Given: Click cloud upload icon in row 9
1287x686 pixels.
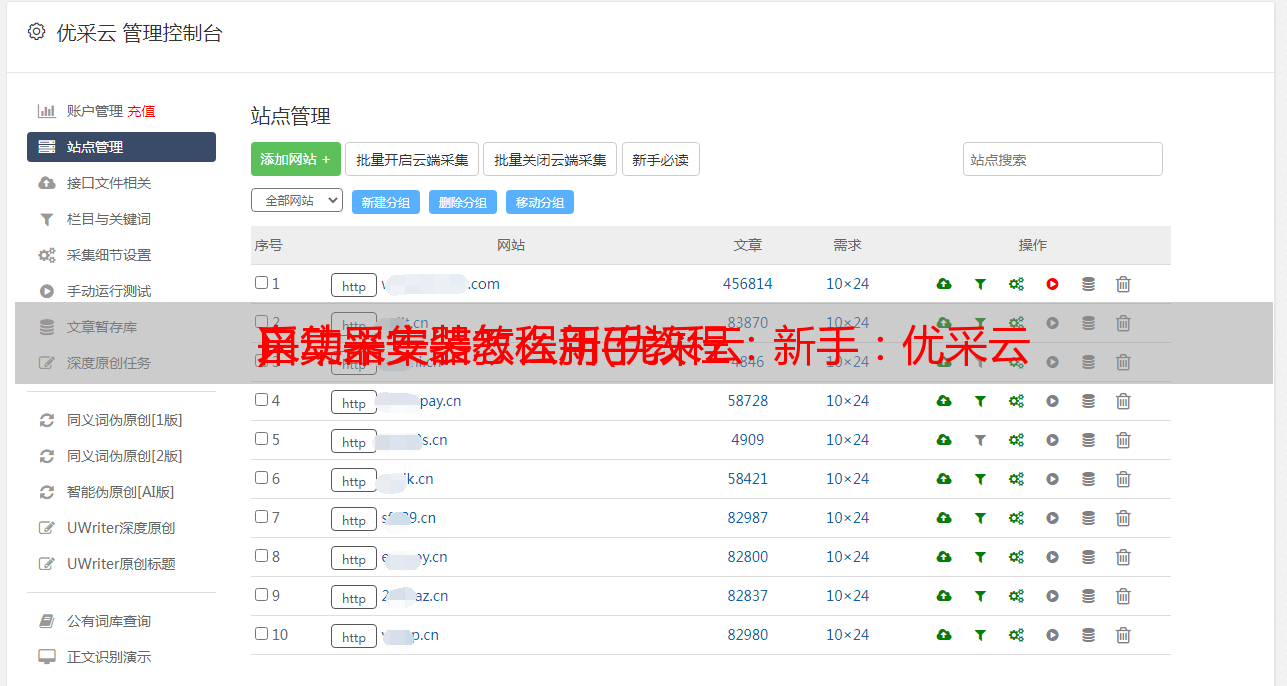Looking at the screenshot, I should click(944, 596).
